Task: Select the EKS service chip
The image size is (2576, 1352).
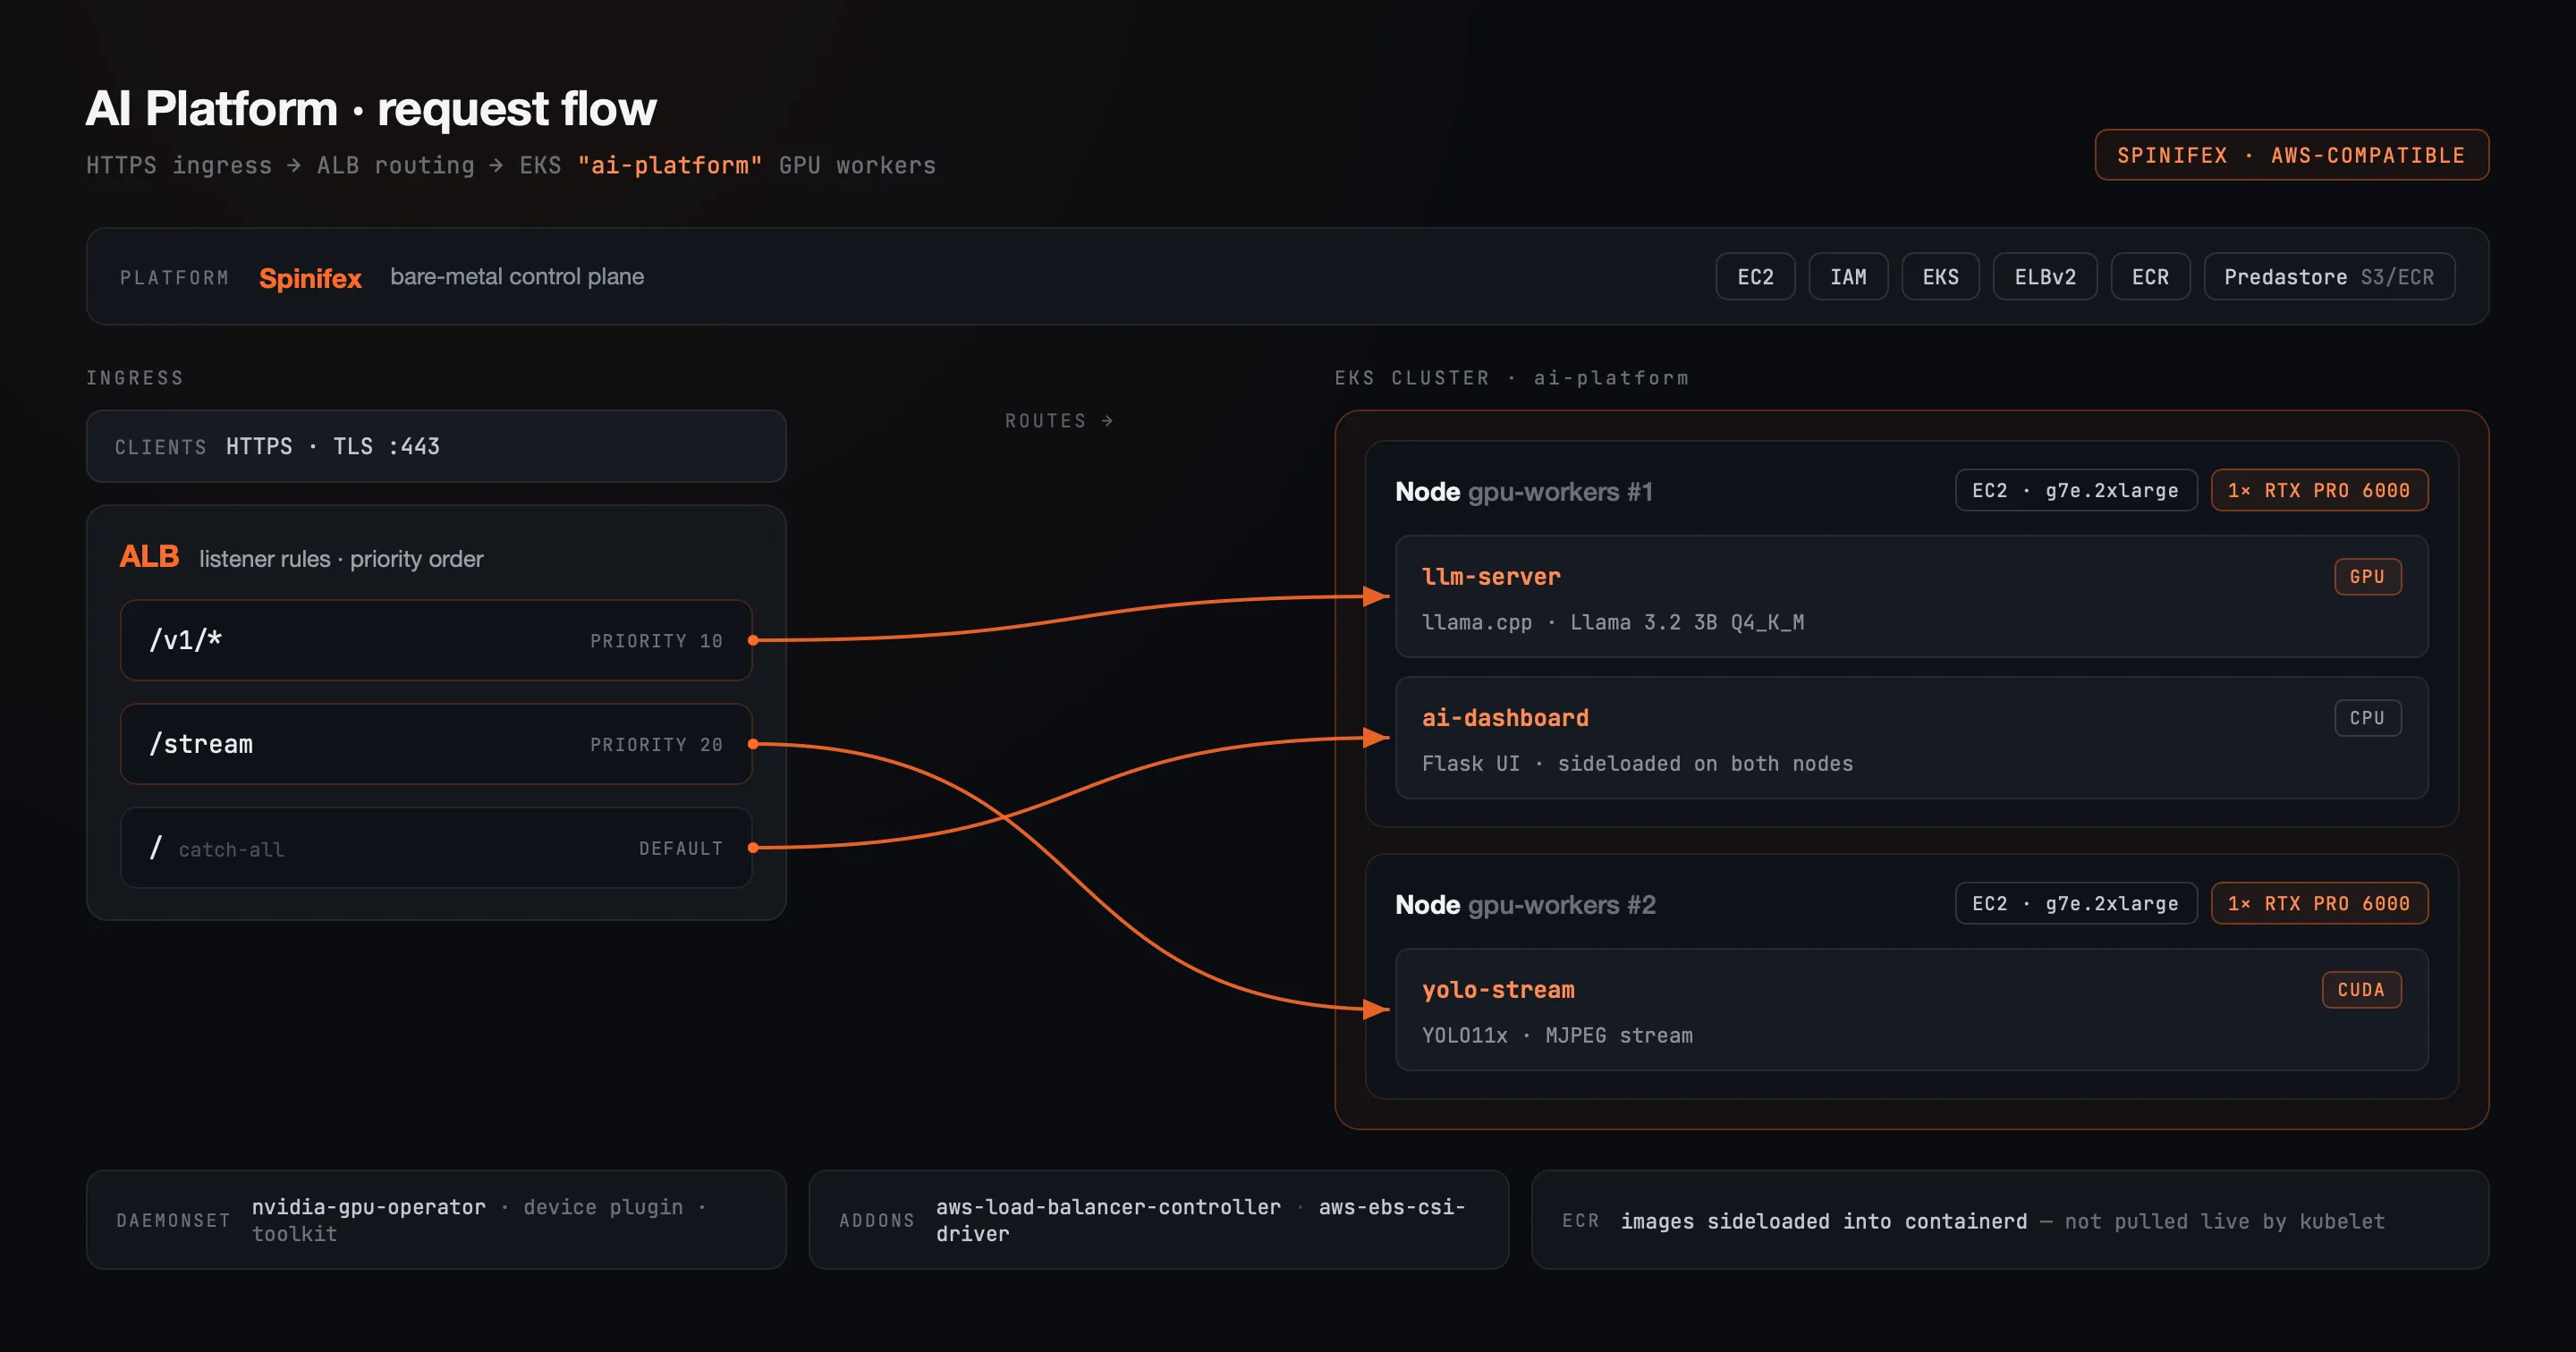Action: [1940, 277]
